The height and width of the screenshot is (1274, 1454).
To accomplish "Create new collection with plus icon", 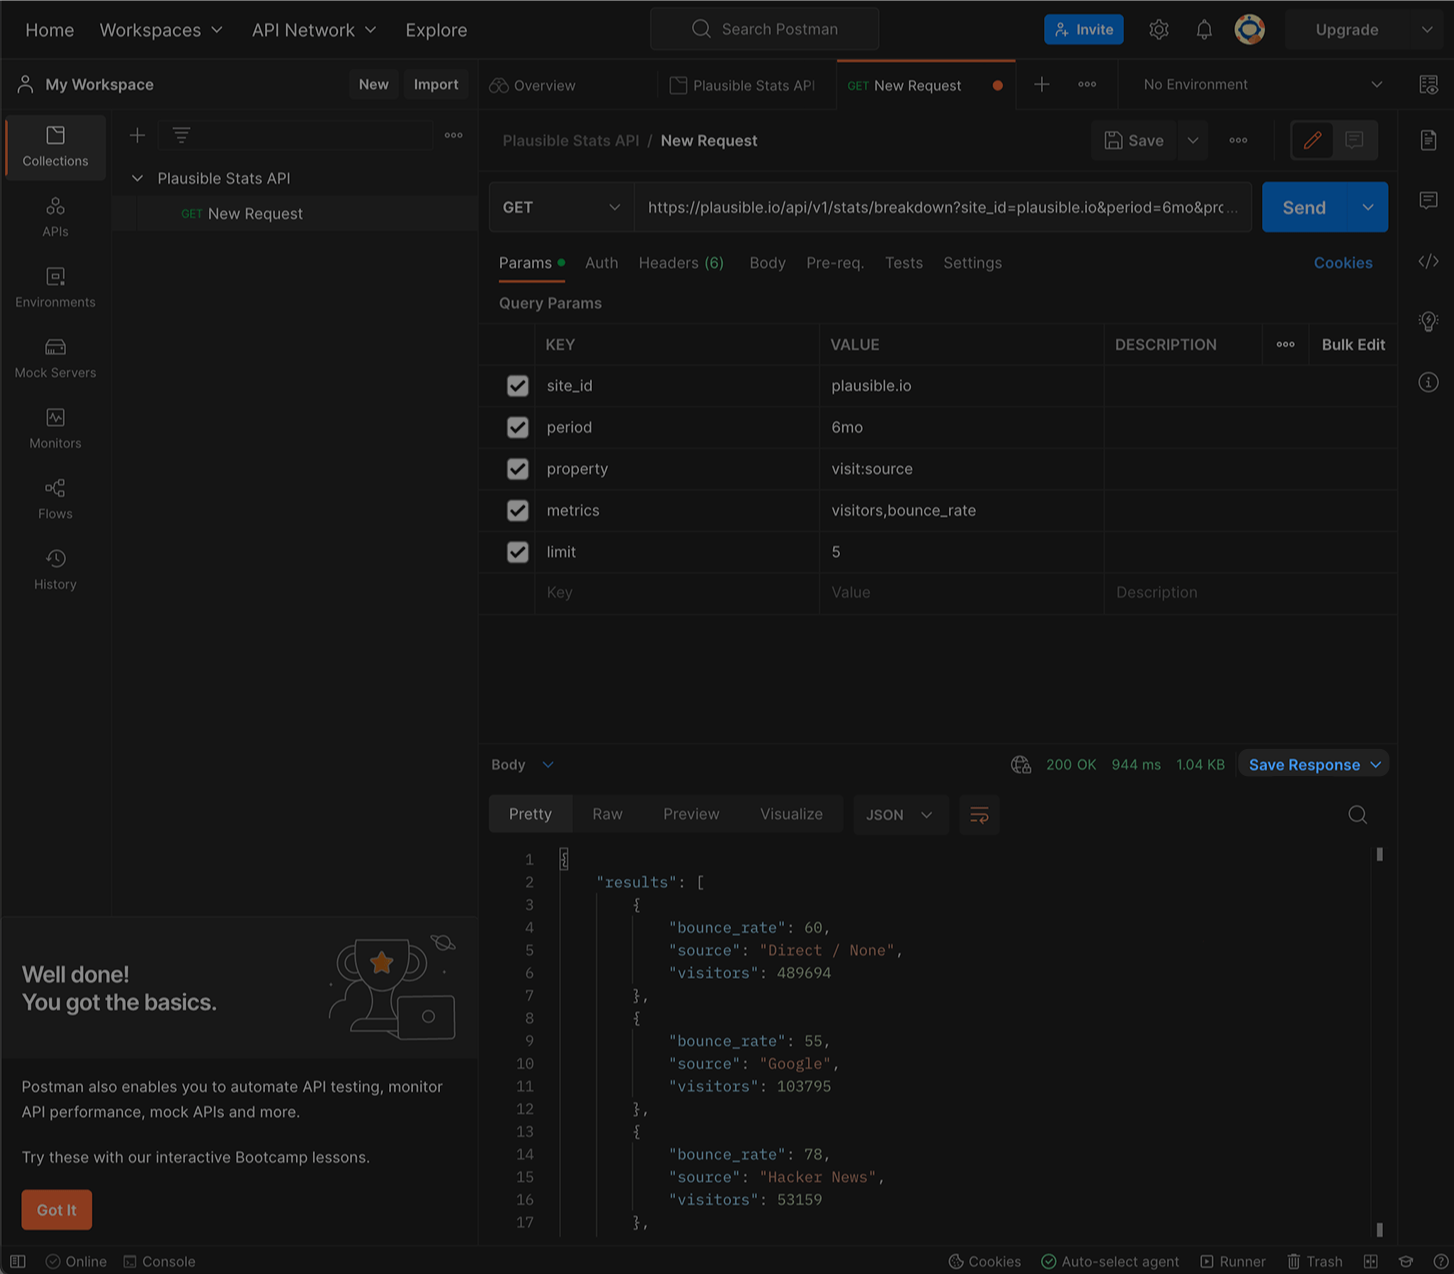I will coord(137,135).
